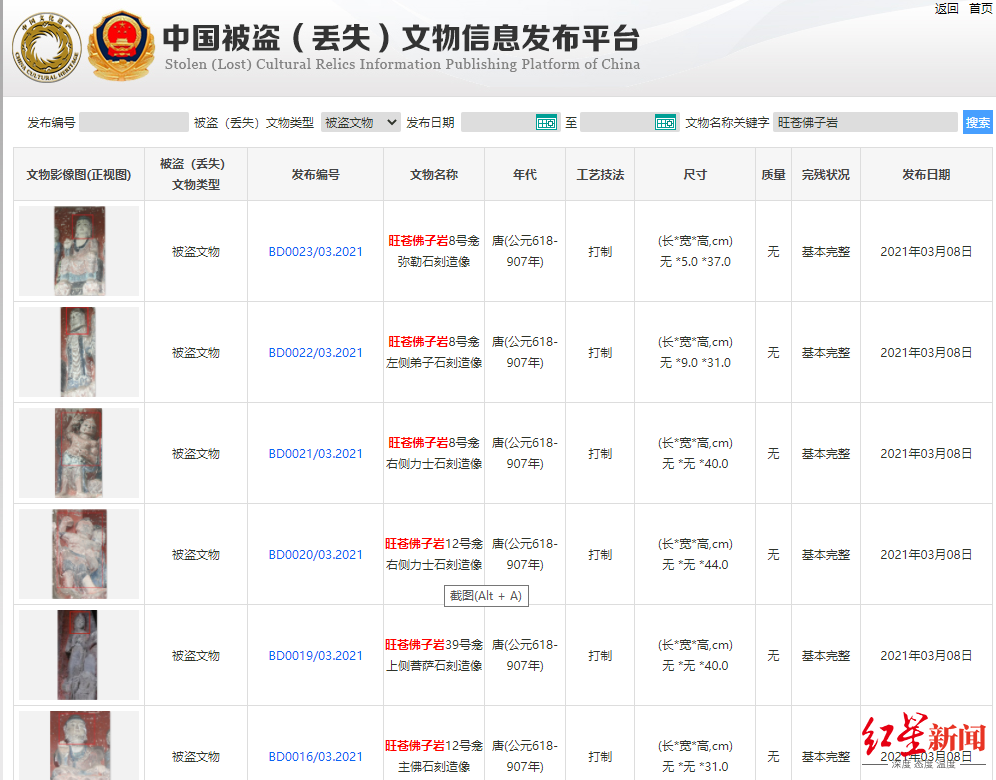Image resolution: width=996 pixels, height=780 pixels.
Task: Open record BD0016/03.2021
Action: [315, 757]
